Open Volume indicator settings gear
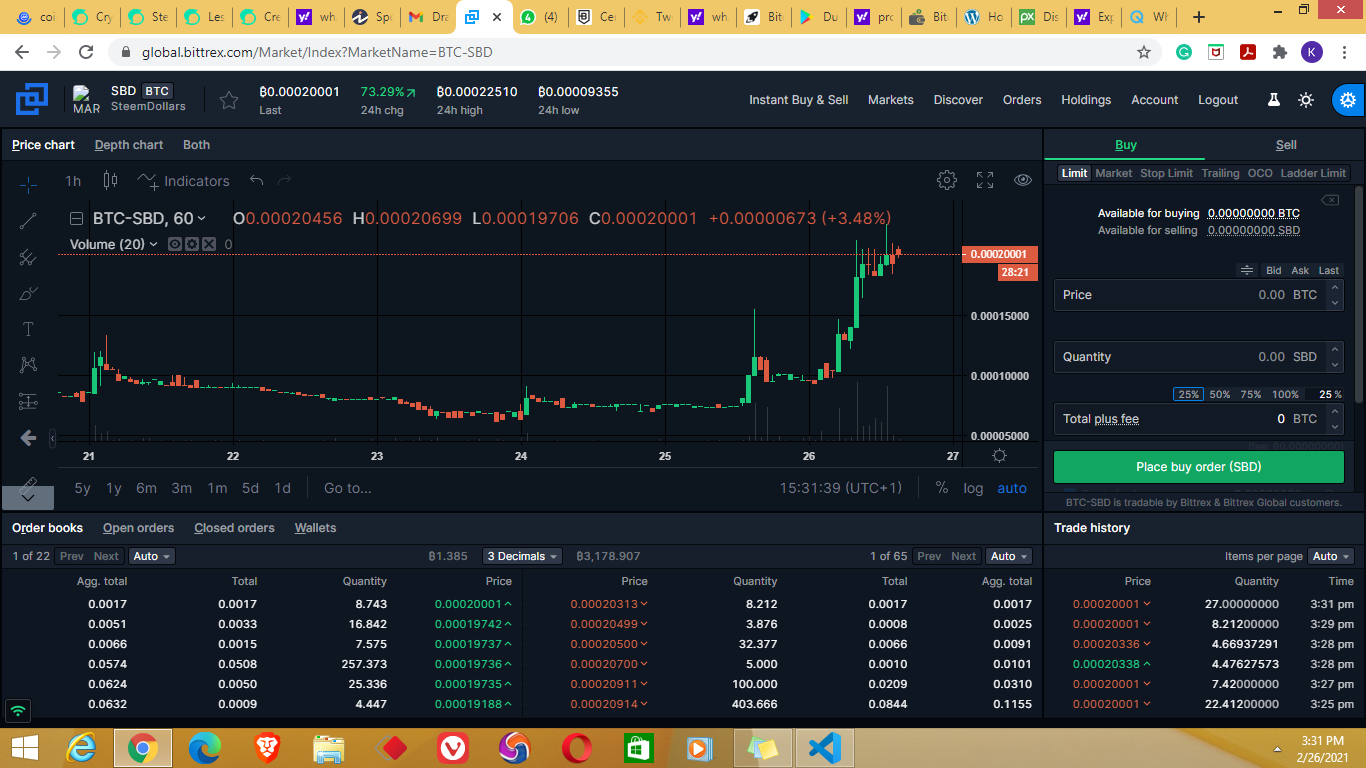The height and width of the screenshot is (768, 1366). tap(192, 244)
